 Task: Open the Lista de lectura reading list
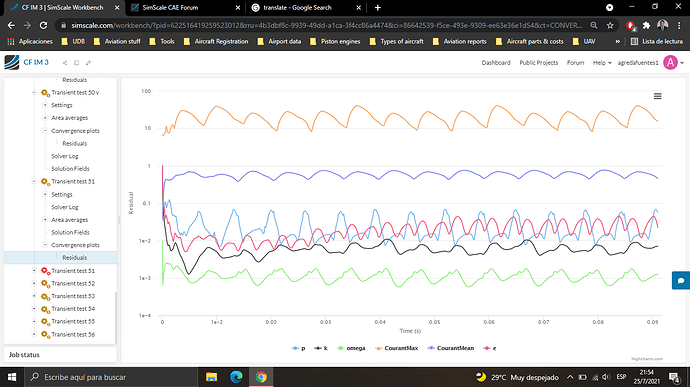coord(657,41)
